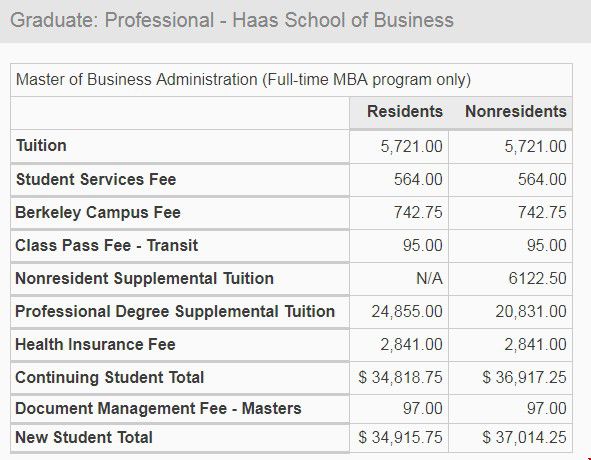This screenshot has height=460, width=591.
Task: Click the Residents column header
Action: click(405, 112)
